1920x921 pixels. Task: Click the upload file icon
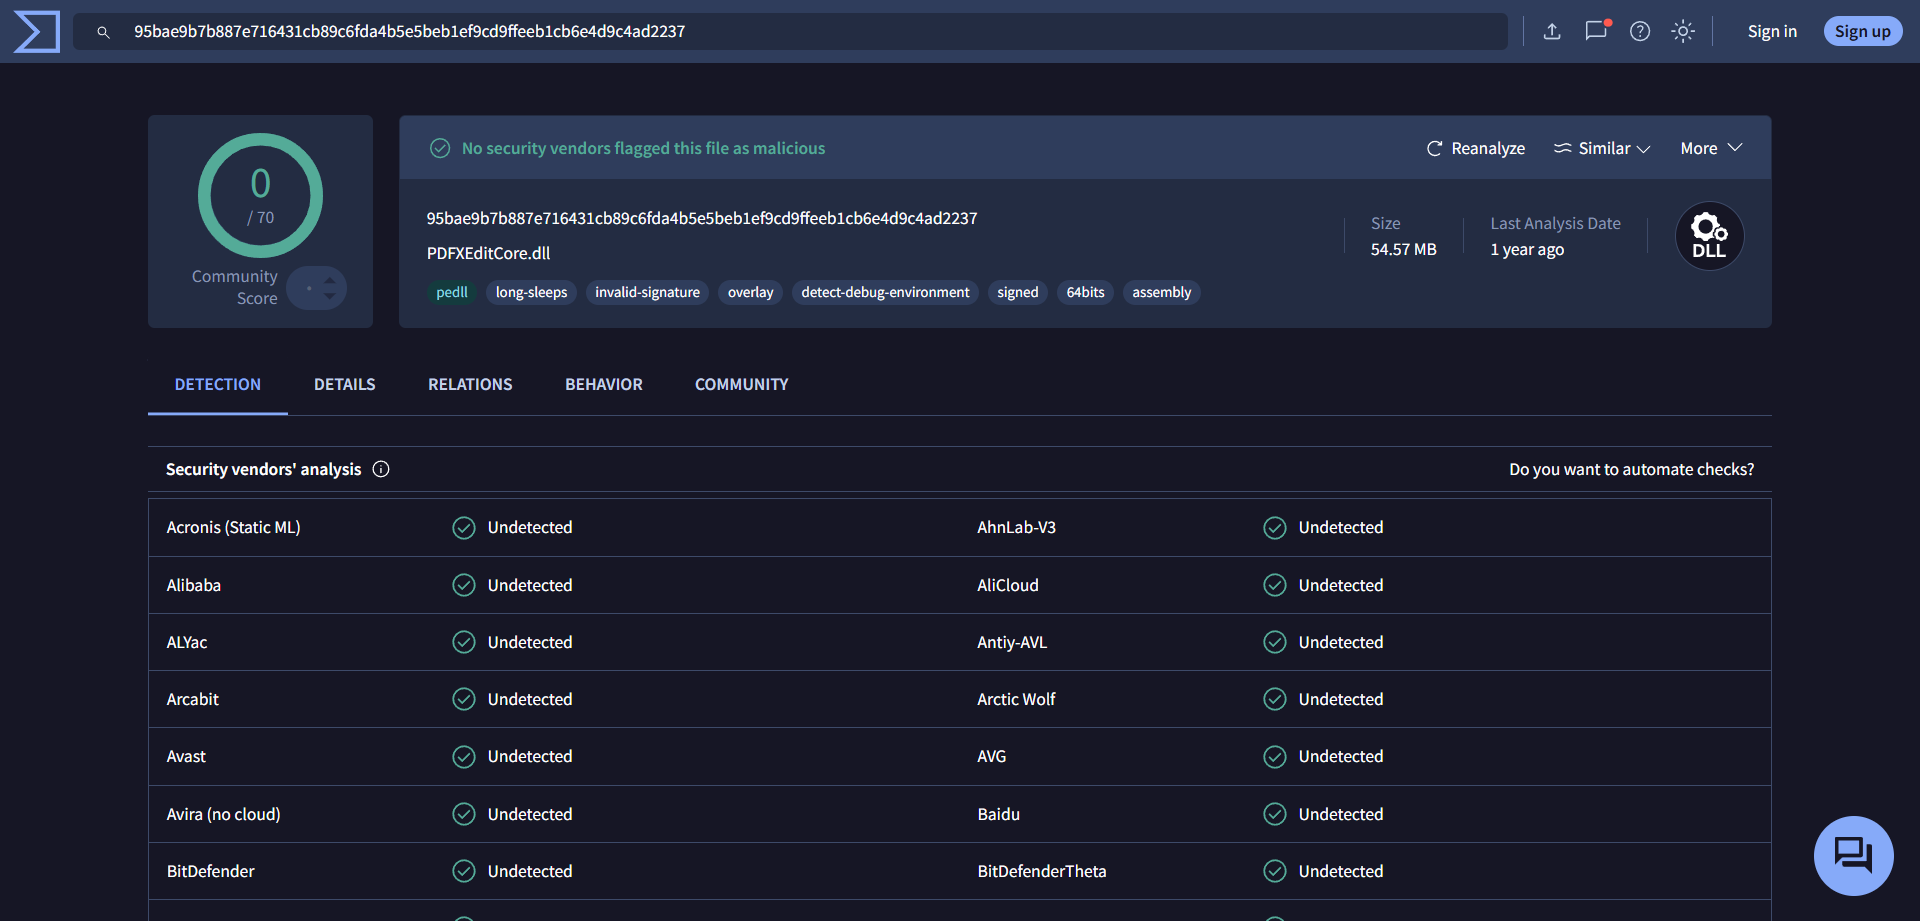(x=1552, y=32)
